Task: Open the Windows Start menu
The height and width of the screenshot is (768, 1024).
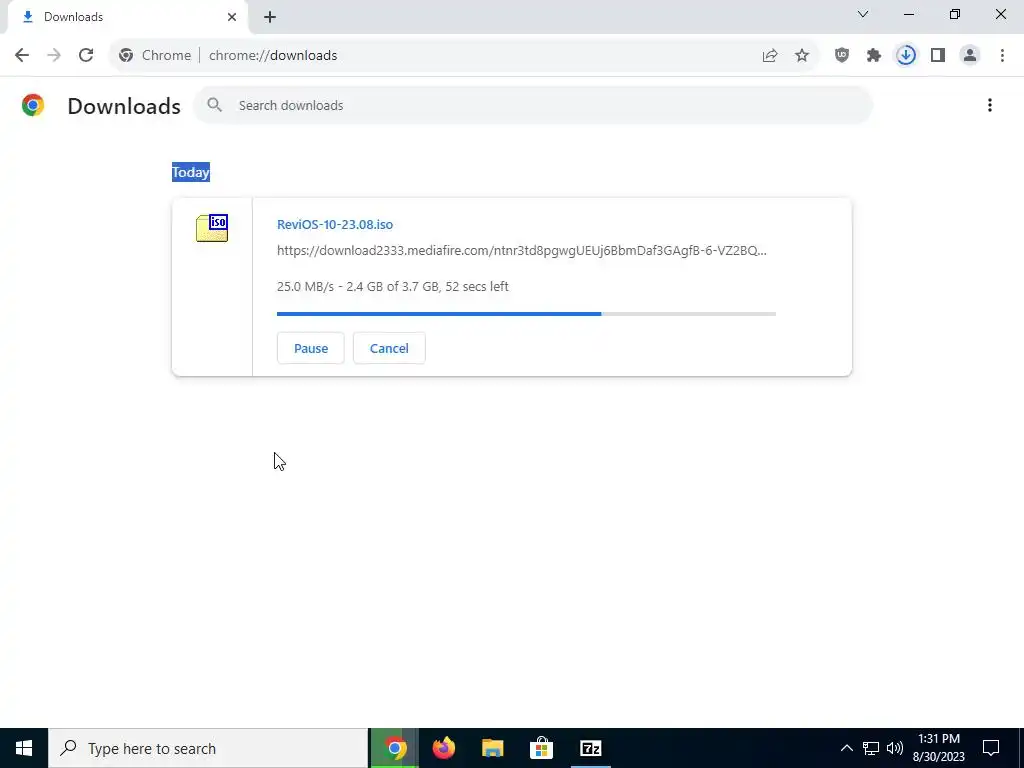Action: [x=24, y=748]
